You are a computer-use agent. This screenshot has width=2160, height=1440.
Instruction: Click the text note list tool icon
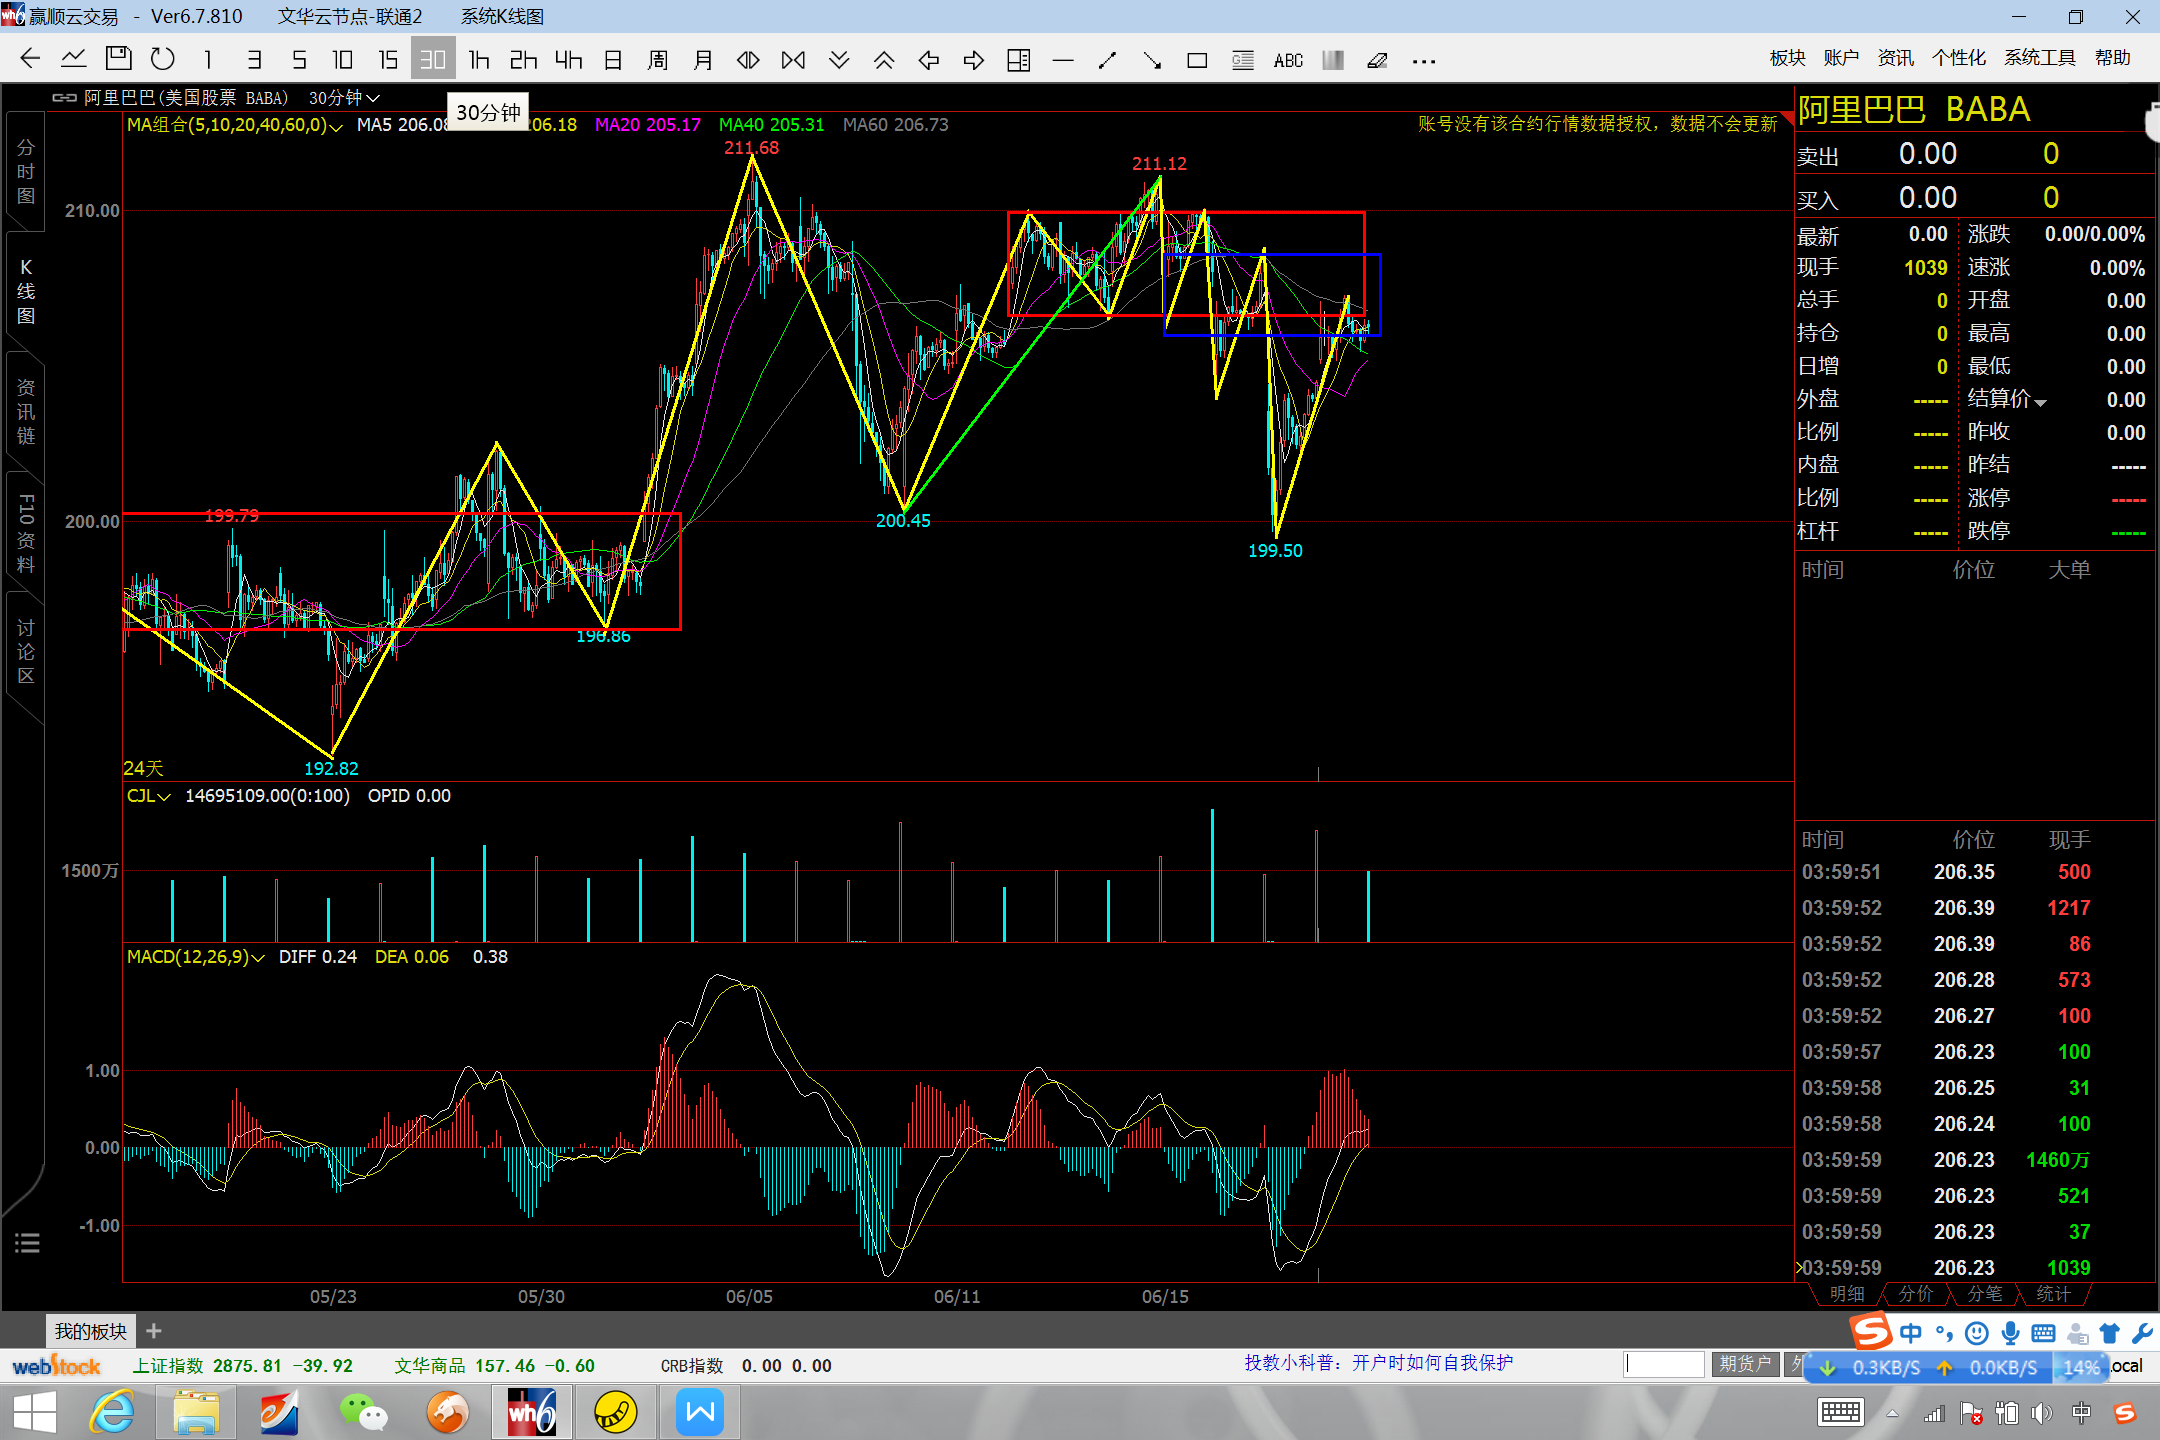pyautogui.click(x=1243, y=60)
